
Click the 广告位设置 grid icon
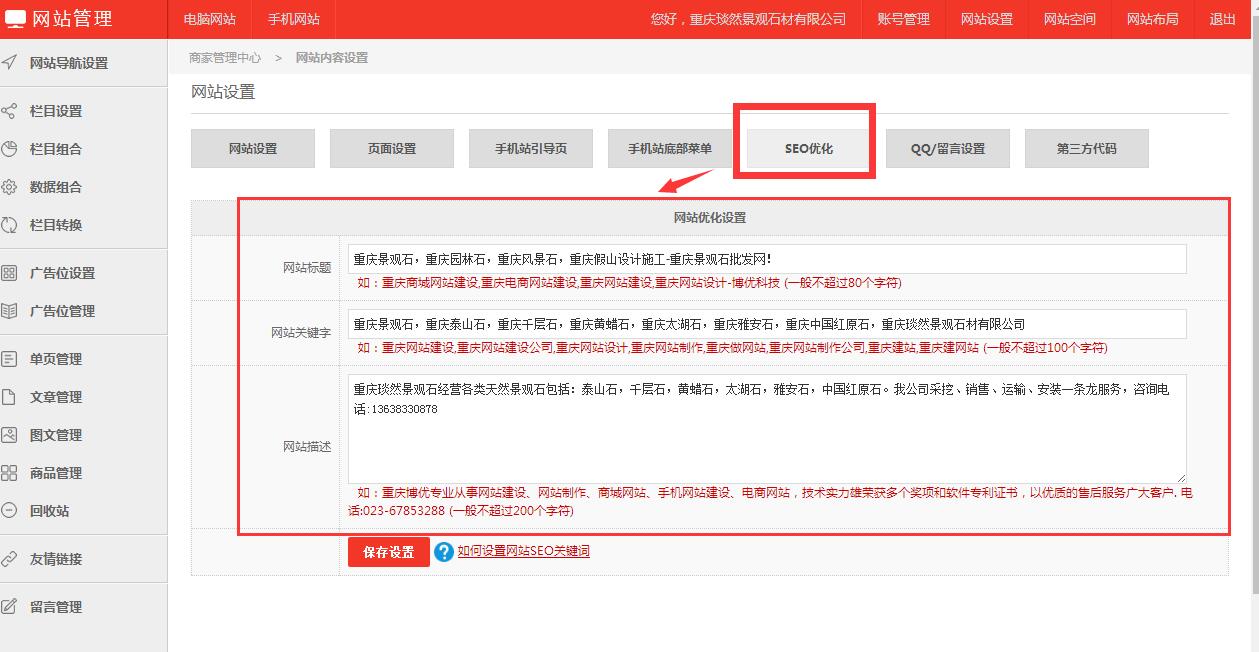point(9,273)
